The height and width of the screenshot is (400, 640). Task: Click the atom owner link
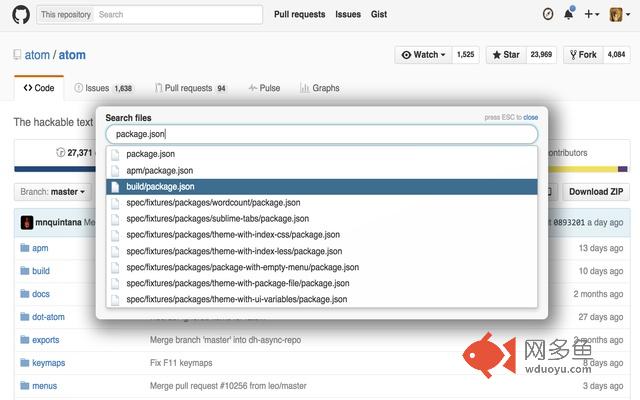point(37,55)
